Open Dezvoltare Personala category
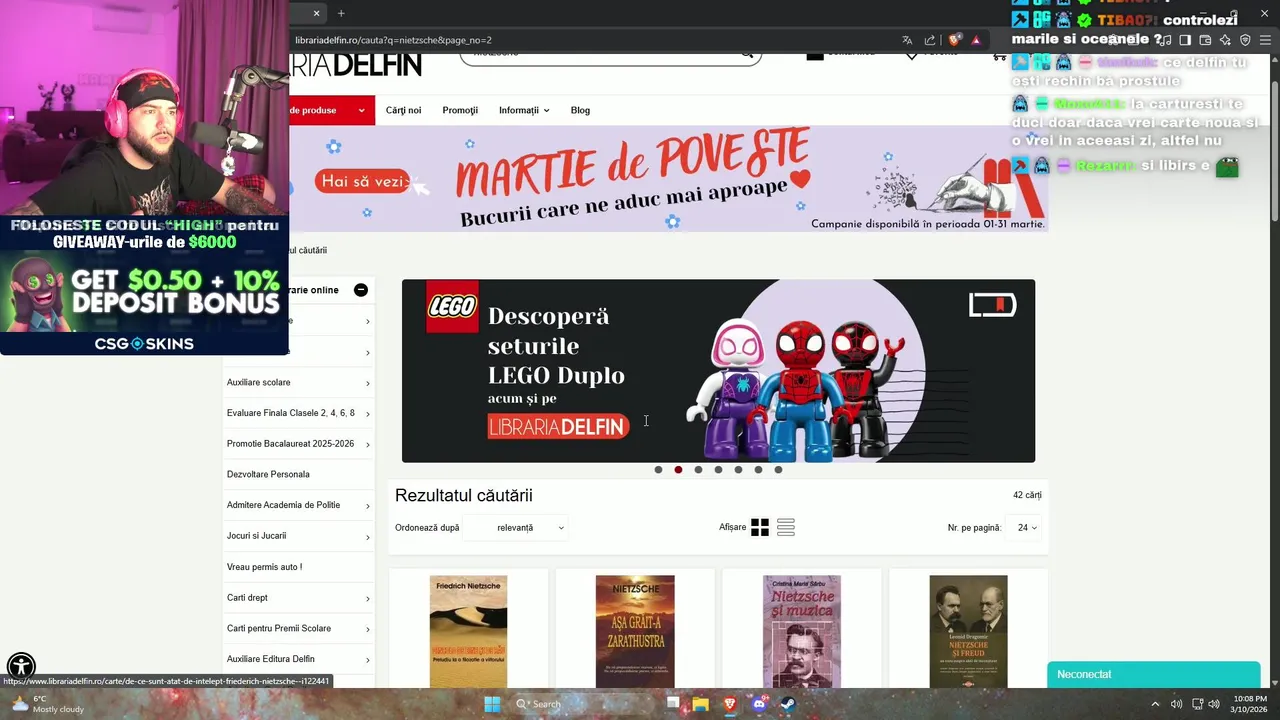Viewport: 1280px width, 720px height. pyautogui.click(x=268, y=474)
